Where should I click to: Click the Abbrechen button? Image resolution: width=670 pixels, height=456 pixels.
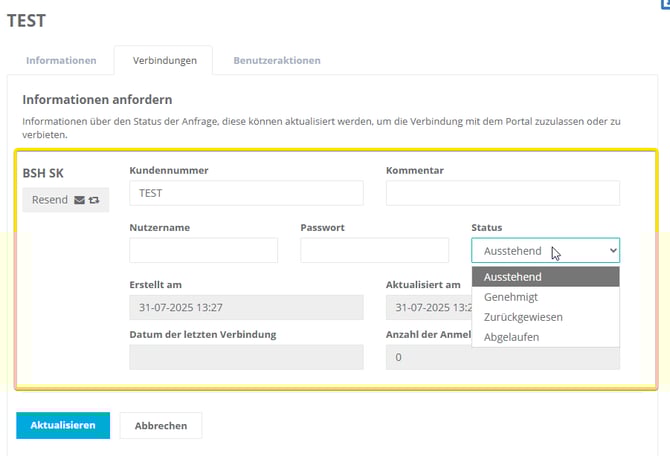(160, 425)
